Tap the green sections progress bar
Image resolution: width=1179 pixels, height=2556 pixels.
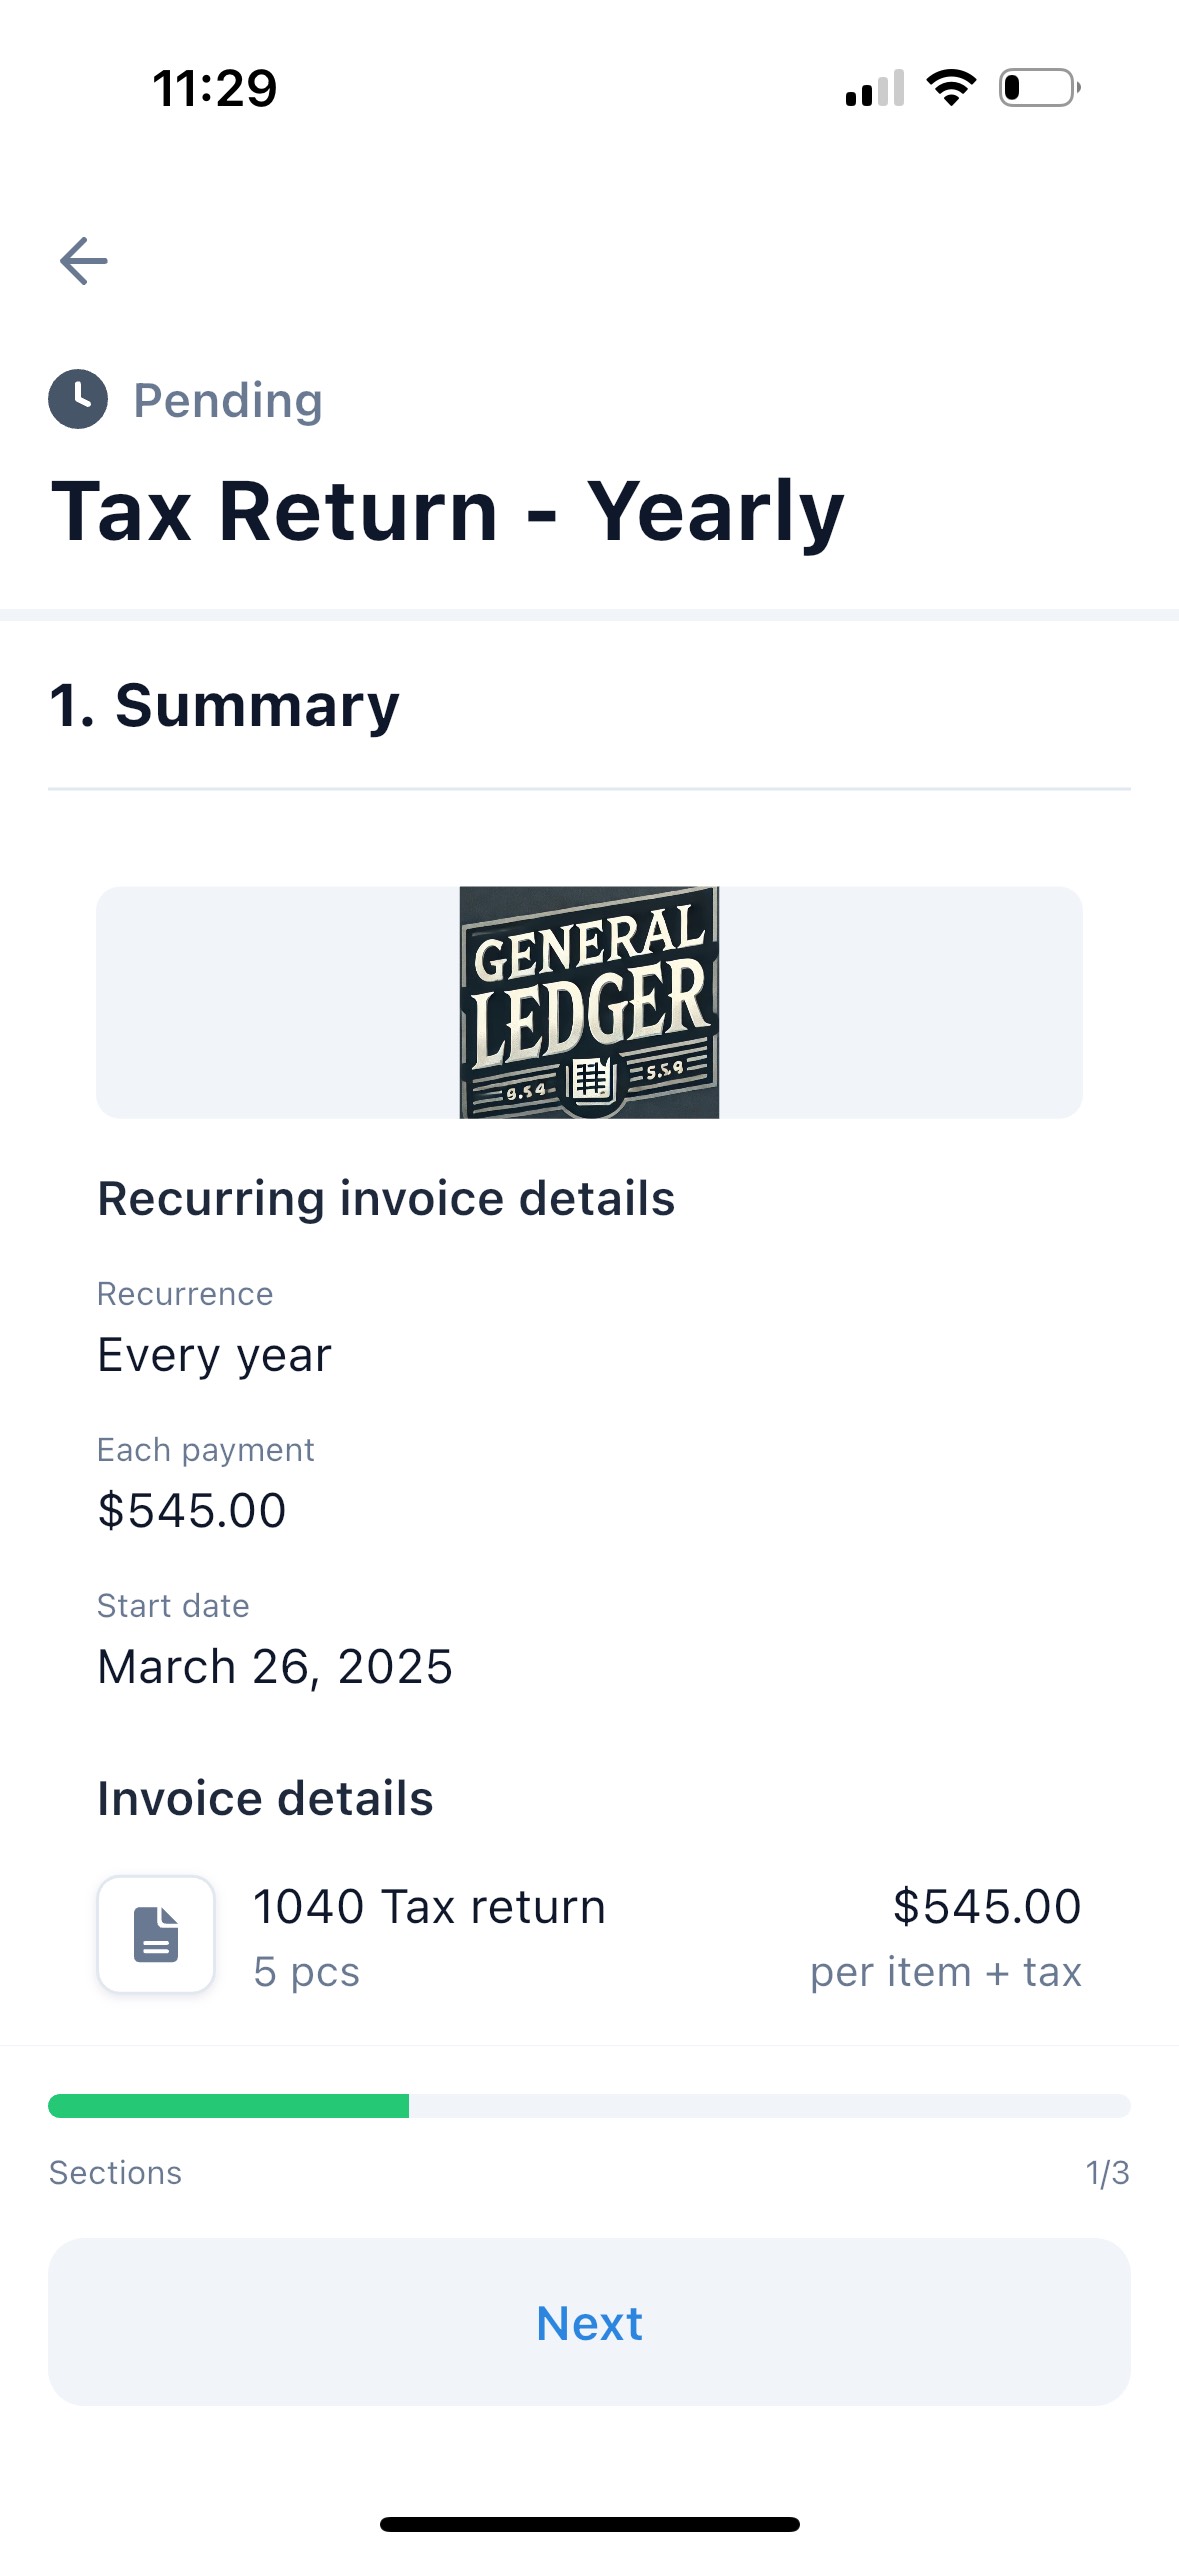[x=589, y=2106]
